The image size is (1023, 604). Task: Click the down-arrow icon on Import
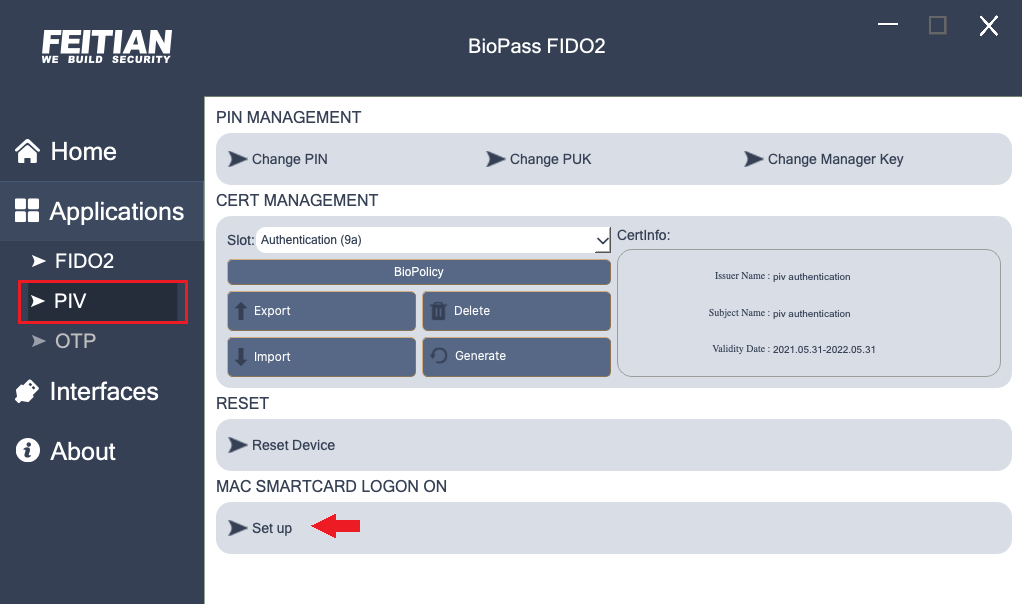click(x=241, y=357)
